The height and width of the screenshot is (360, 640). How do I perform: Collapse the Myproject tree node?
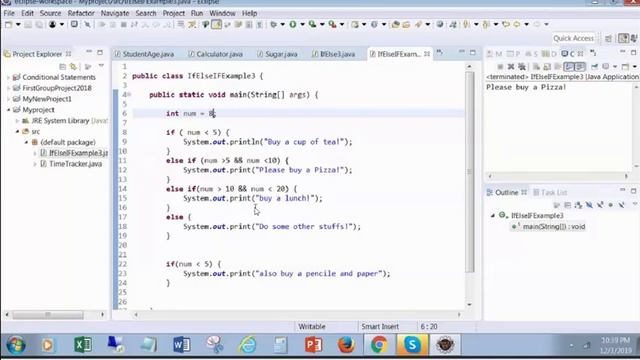point(8,110)
